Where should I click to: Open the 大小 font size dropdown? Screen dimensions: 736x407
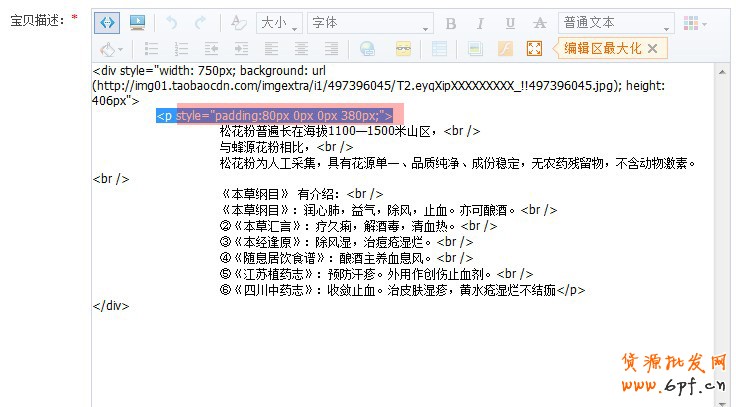click(x=279, y=23)
